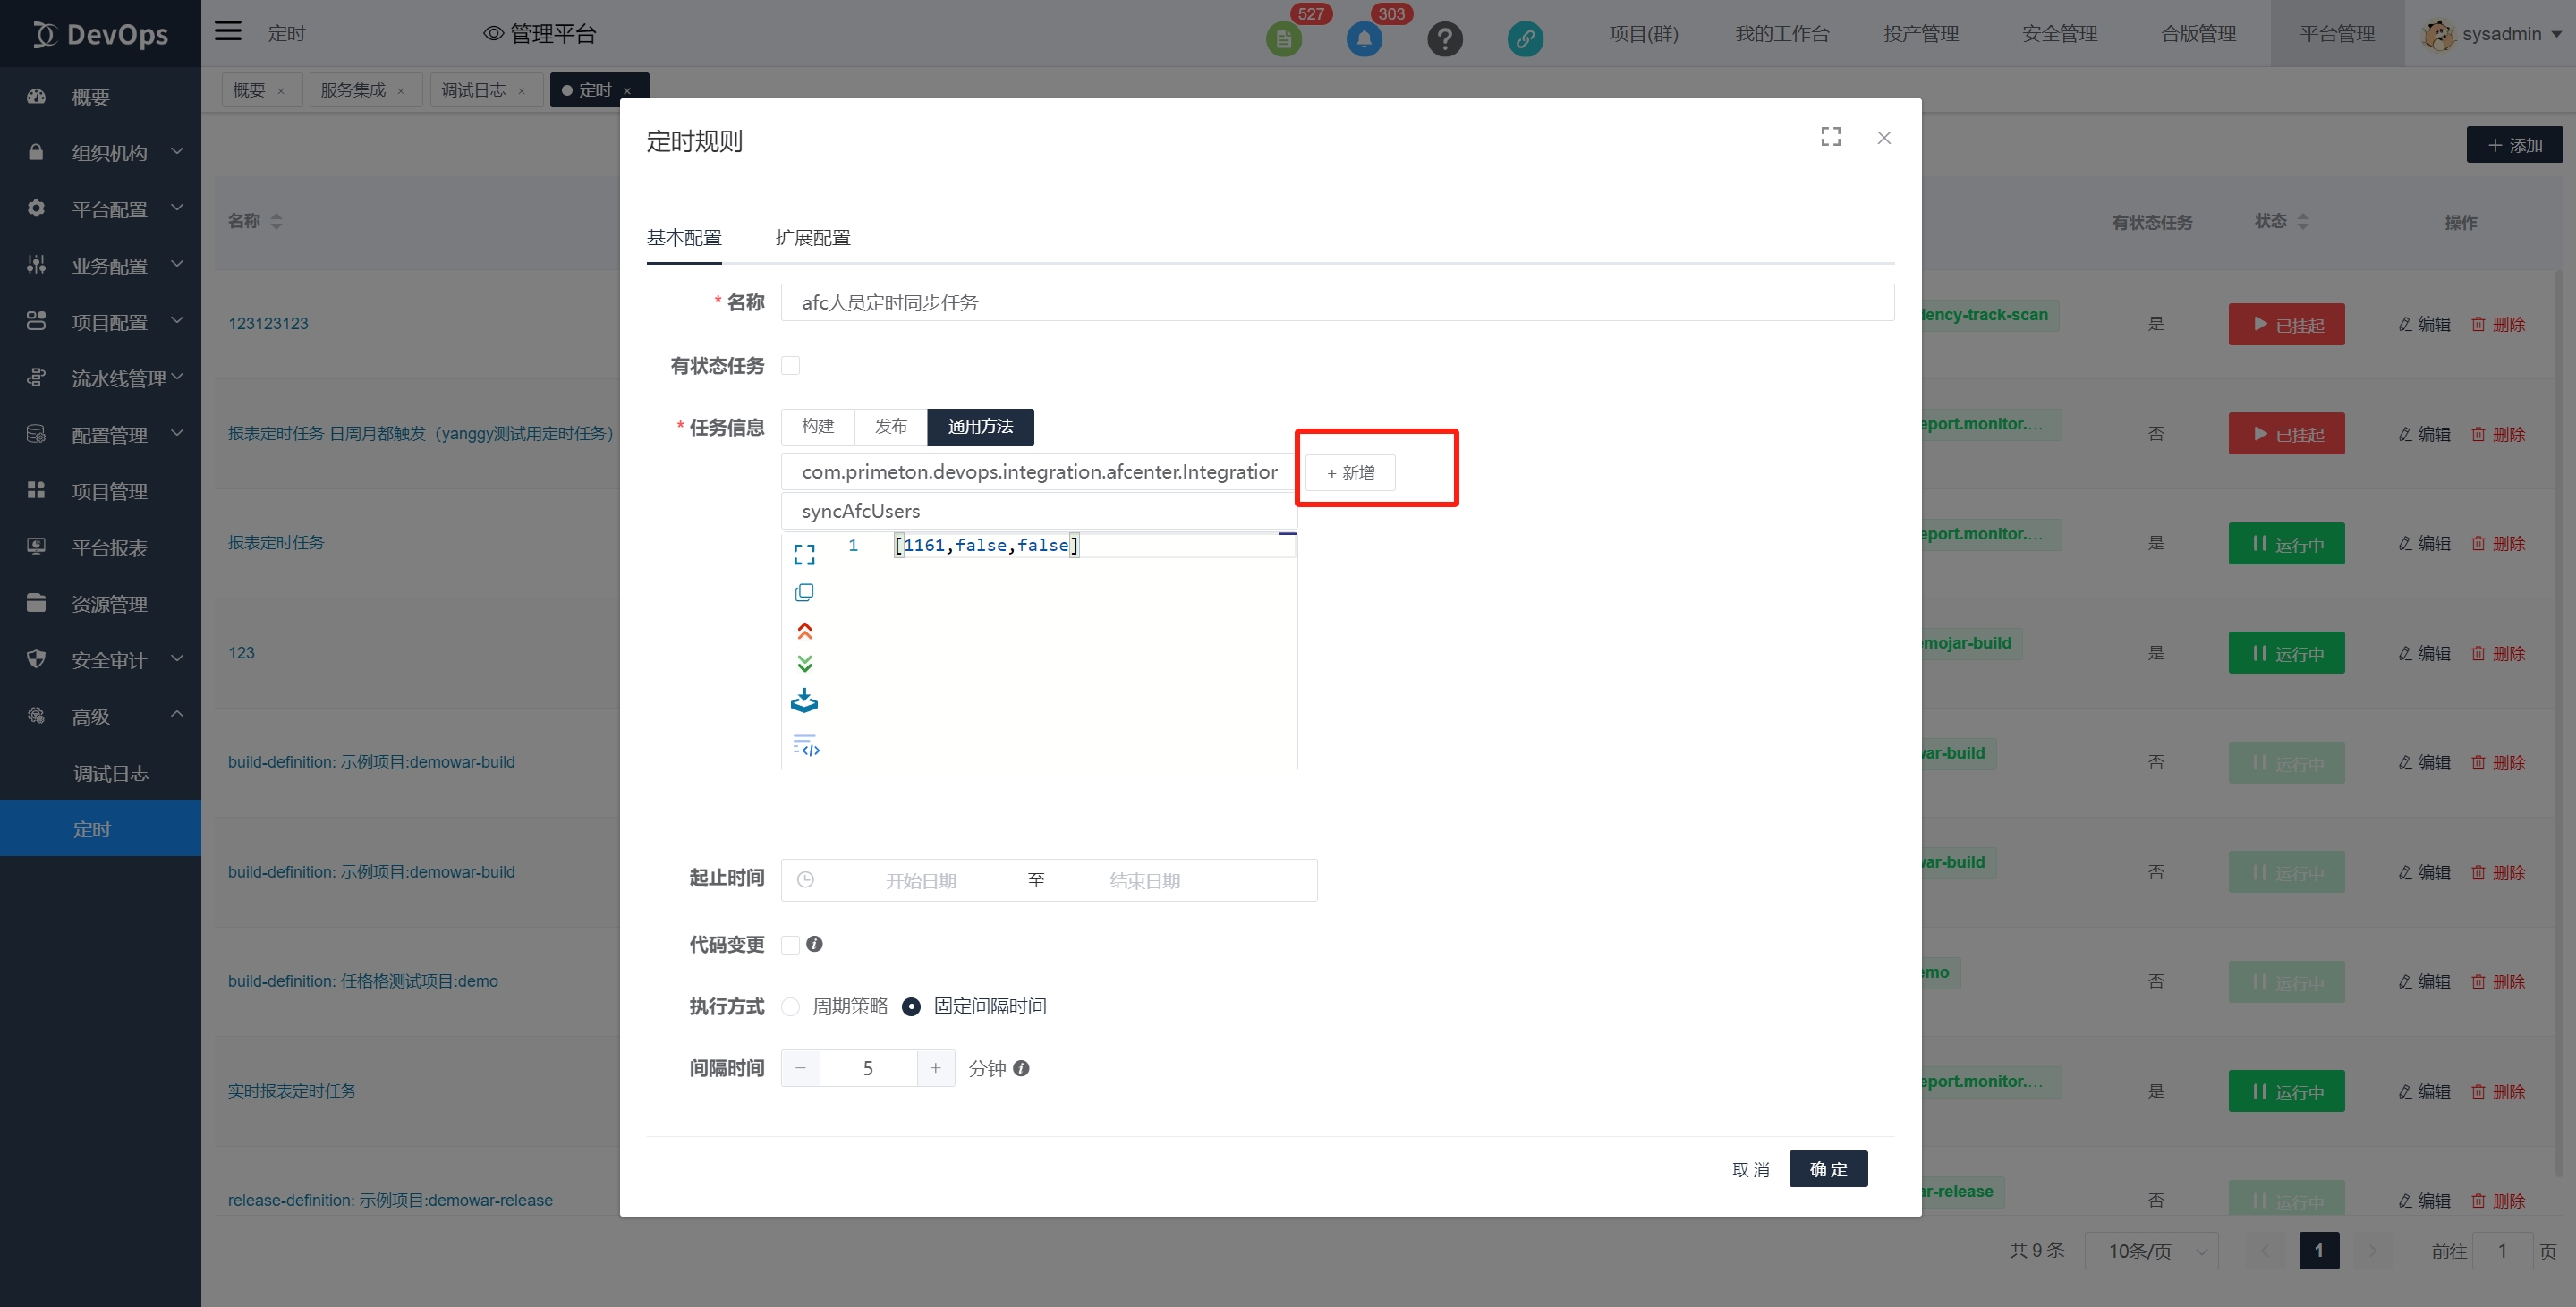Open the 10条/页 page size dropdown

[x=2150, y=1251]
